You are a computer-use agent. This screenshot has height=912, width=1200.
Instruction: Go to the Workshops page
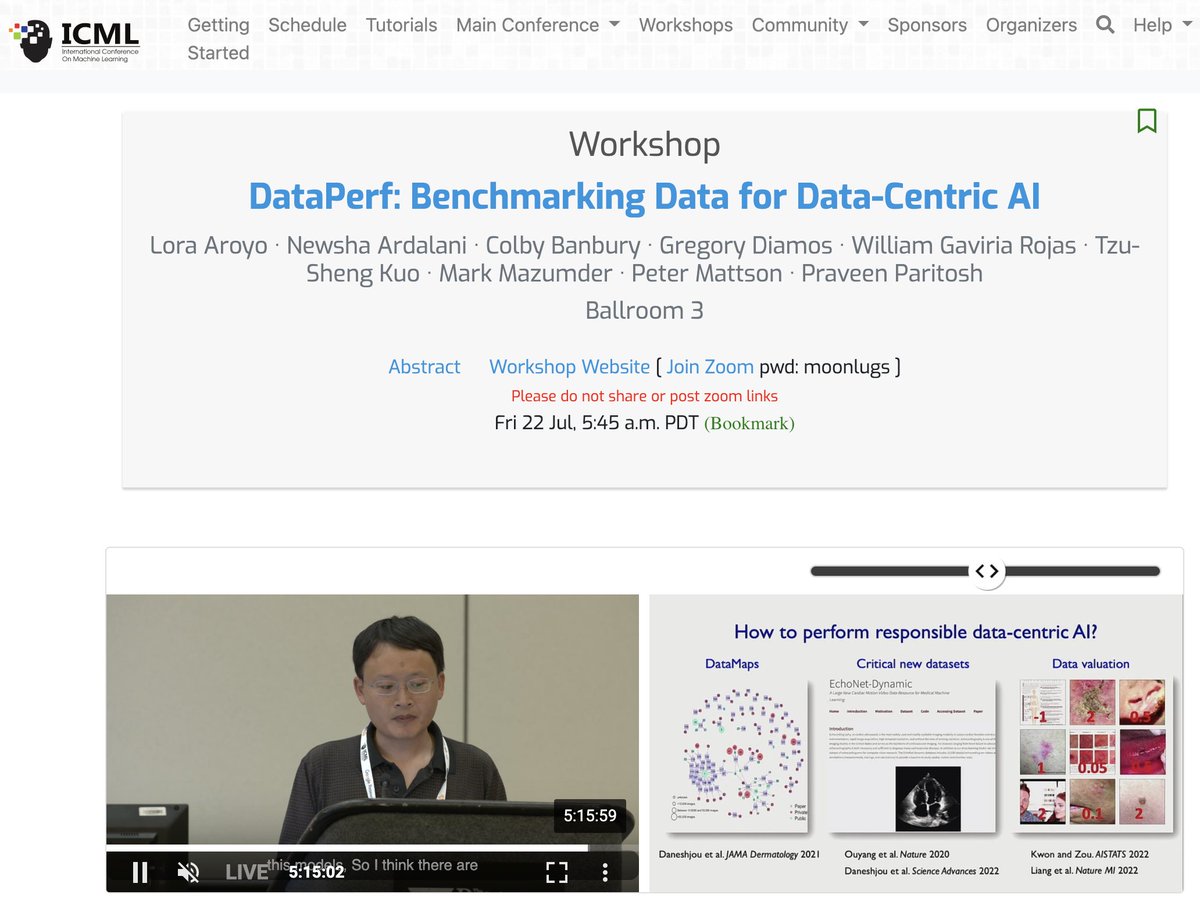click(686, 25)
